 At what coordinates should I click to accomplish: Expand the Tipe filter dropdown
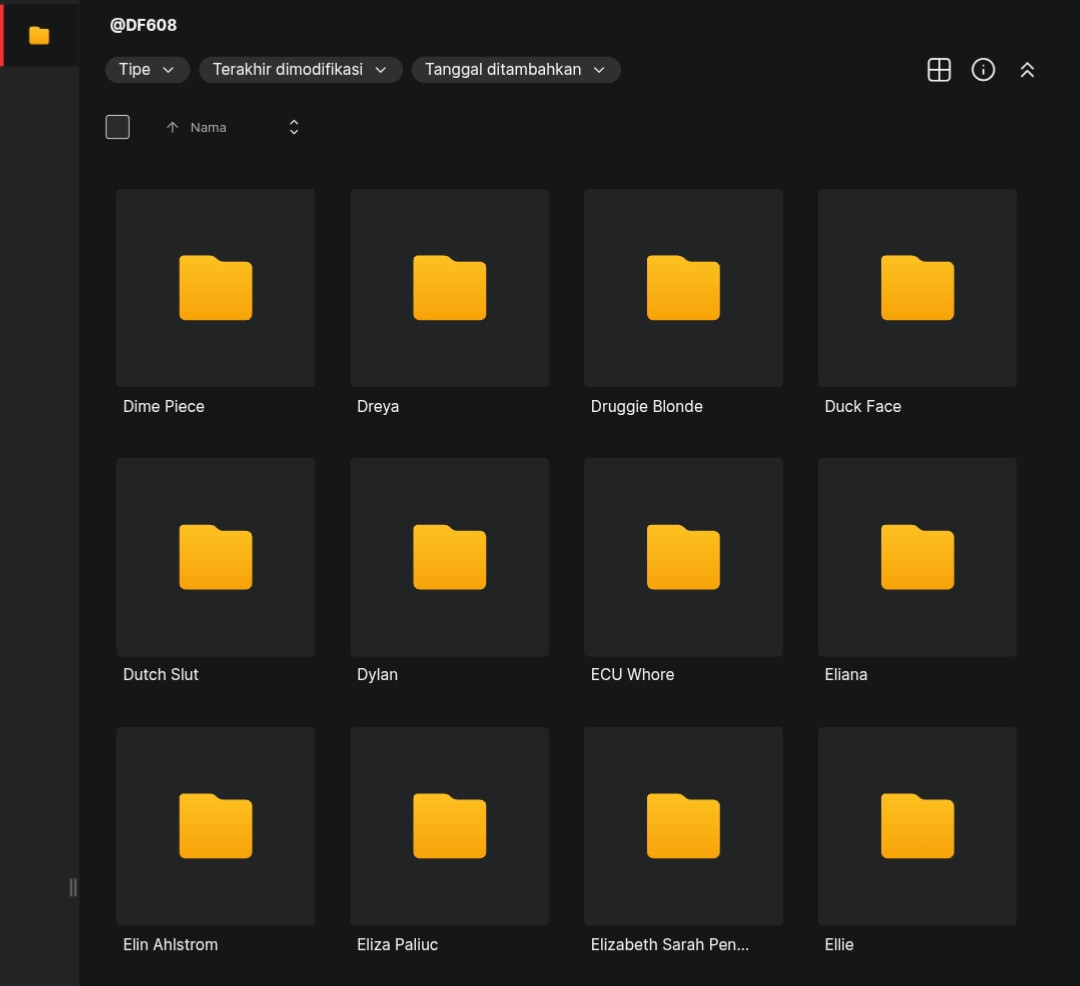pyautogui.click(x=147, y=70)
